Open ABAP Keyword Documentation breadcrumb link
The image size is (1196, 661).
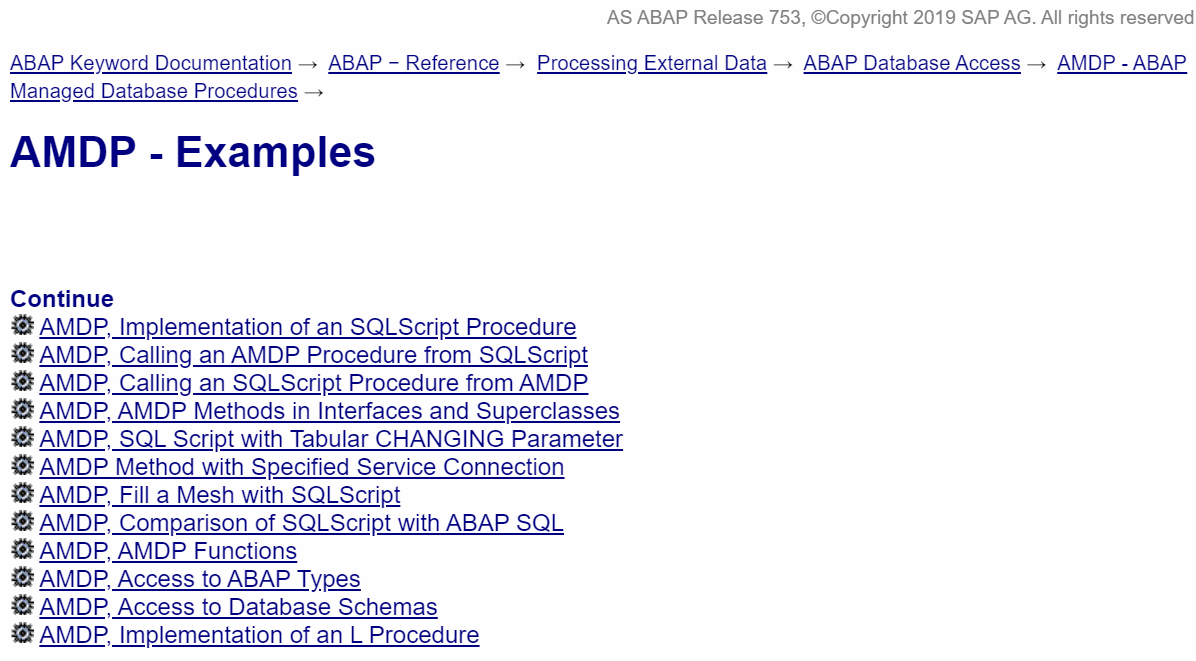[x=151, y=63]
